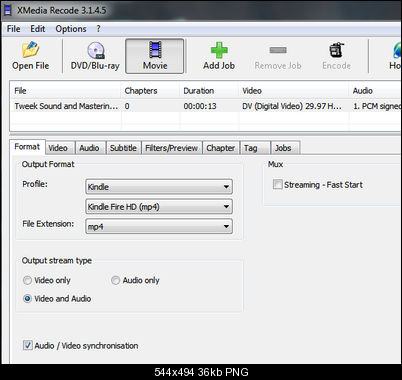Screen dimensions: 402x380
Task: Click the XMedia Recode title bar icon
Action: click(x=7, y=10)
